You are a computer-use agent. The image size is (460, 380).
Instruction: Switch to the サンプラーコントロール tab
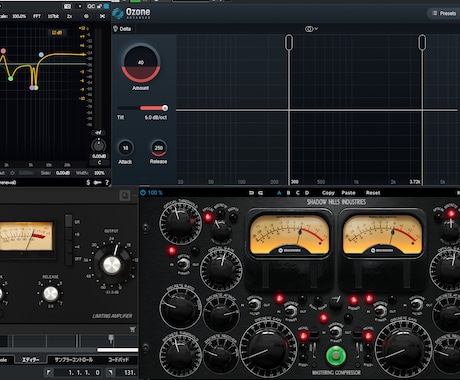coord(74,360)
